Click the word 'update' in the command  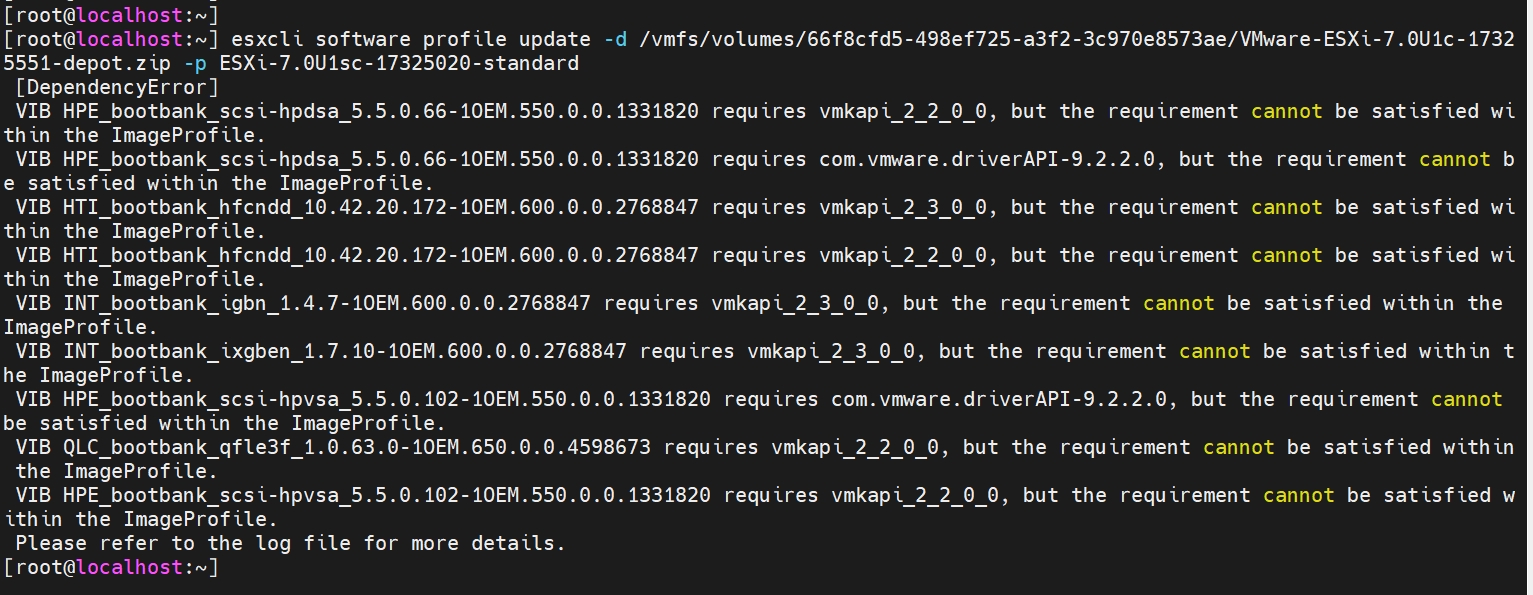click(555, 39)
